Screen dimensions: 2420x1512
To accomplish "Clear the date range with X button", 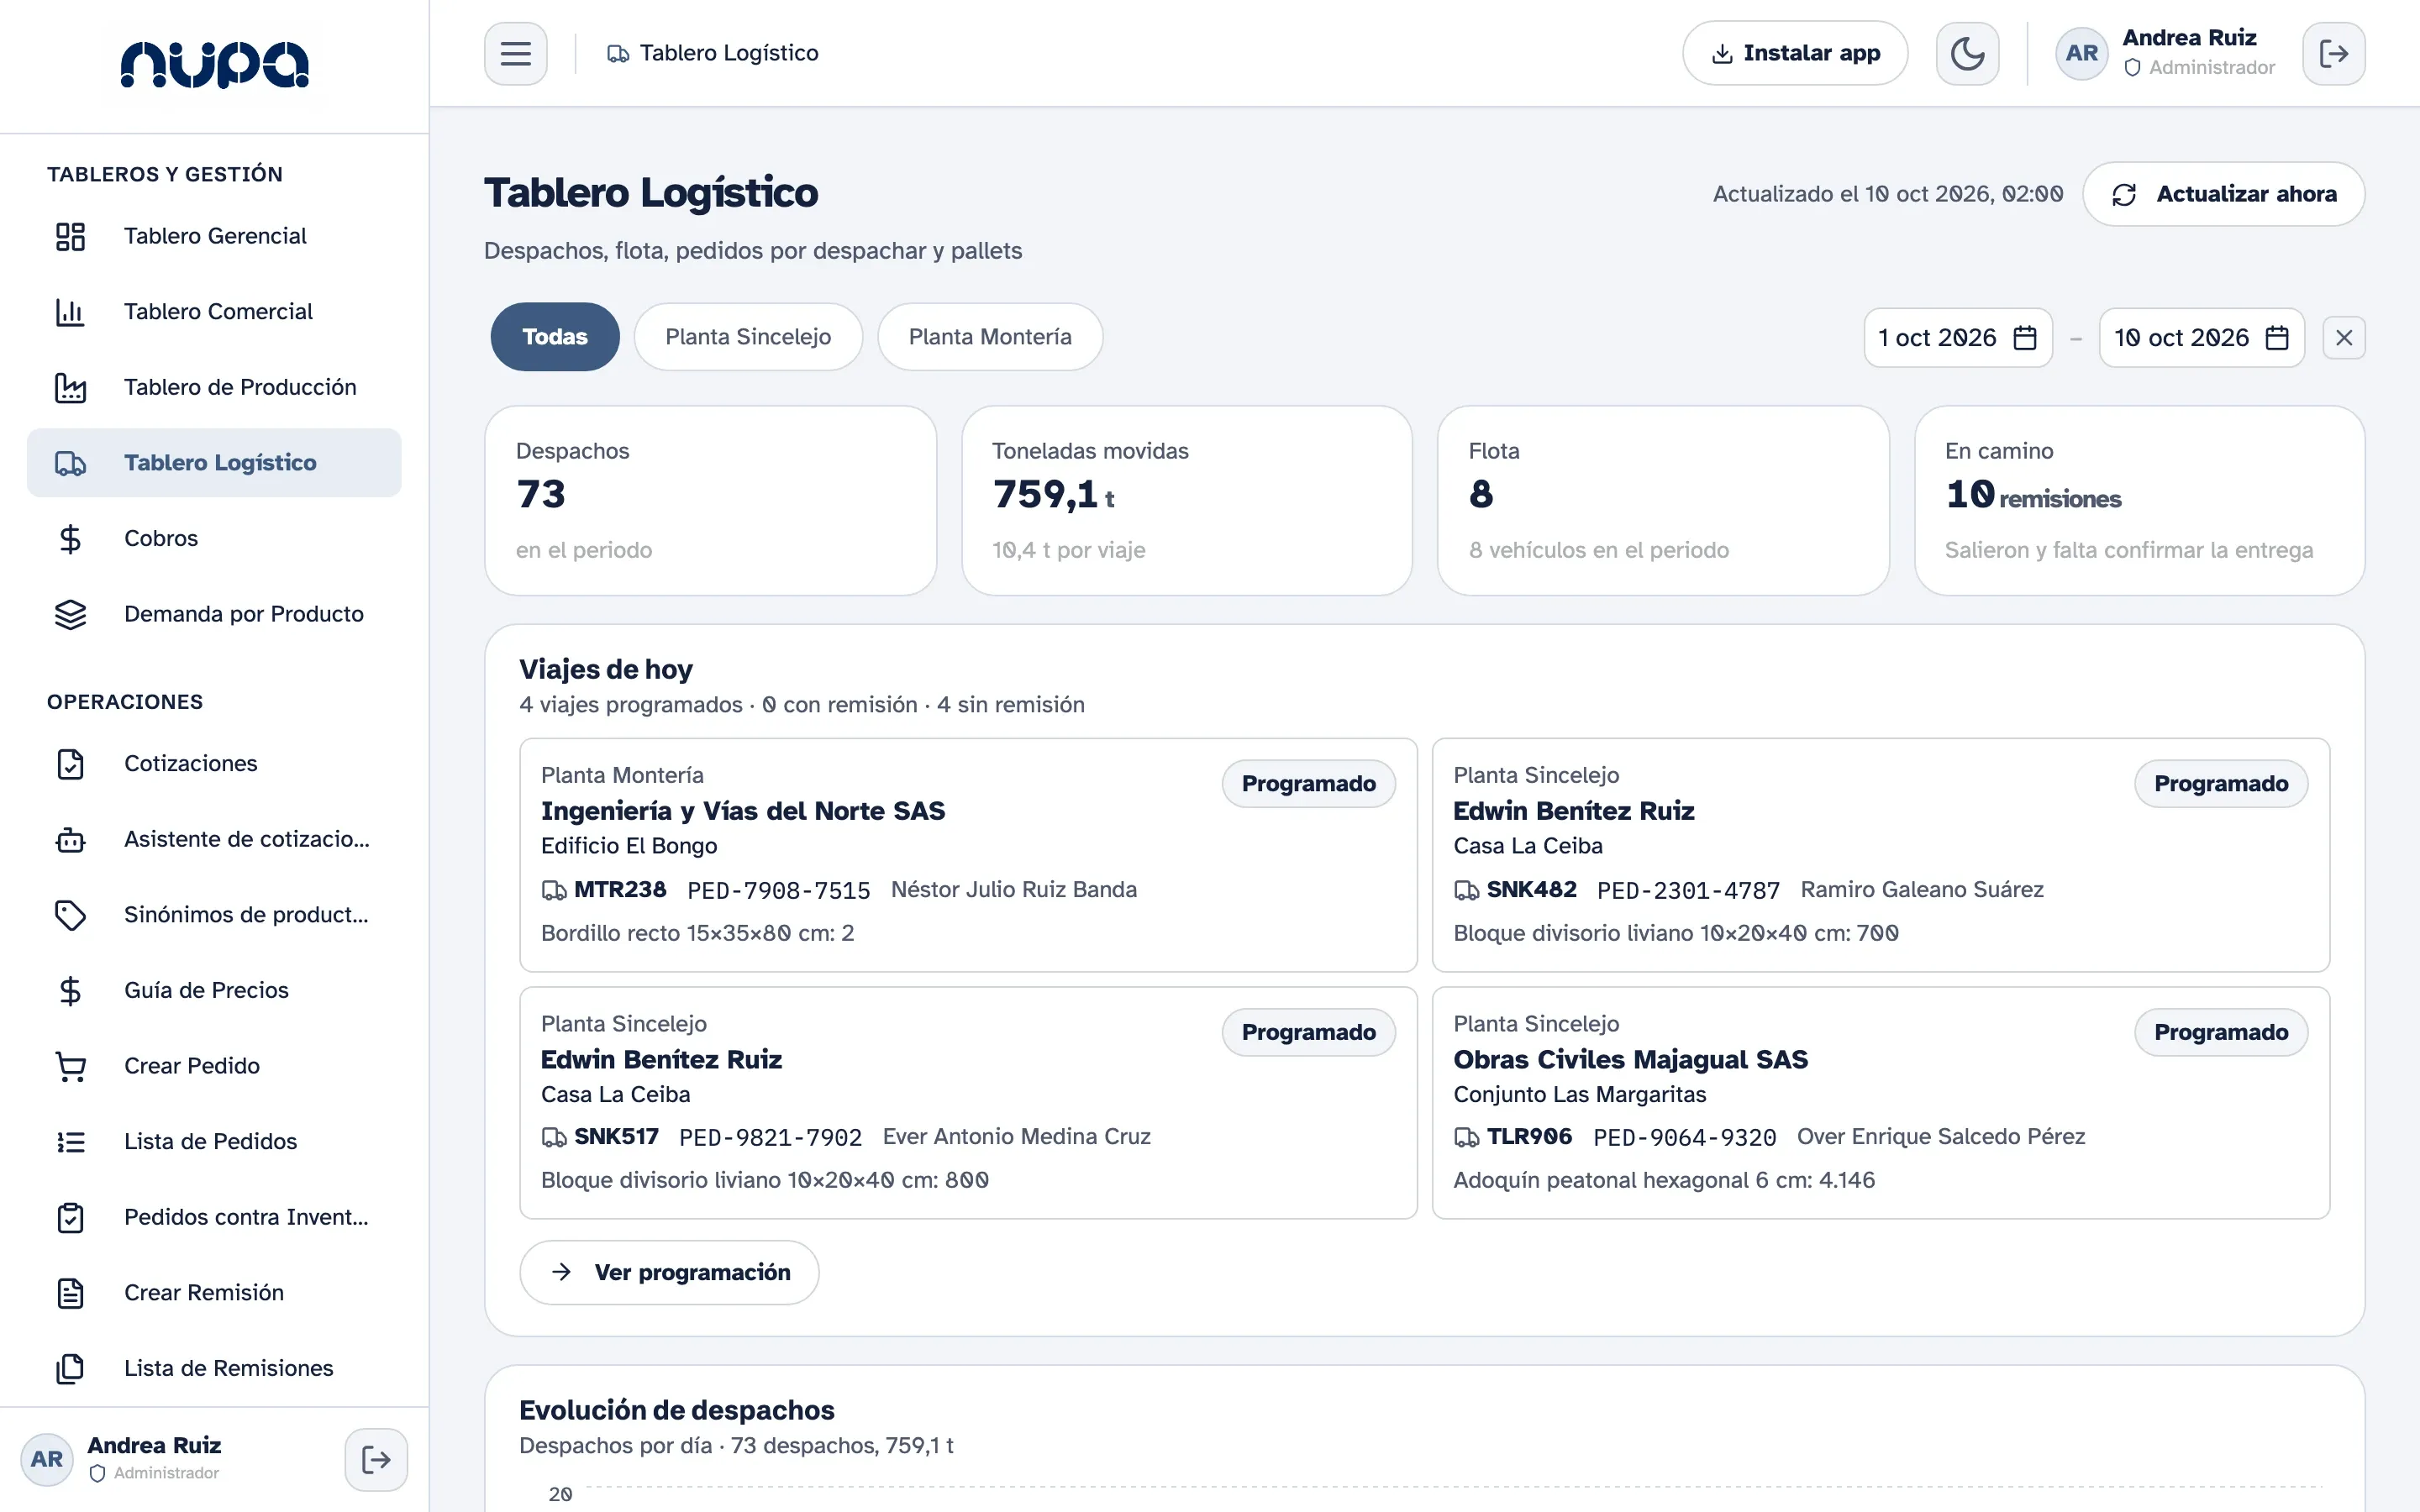I will click(2344, 338).
